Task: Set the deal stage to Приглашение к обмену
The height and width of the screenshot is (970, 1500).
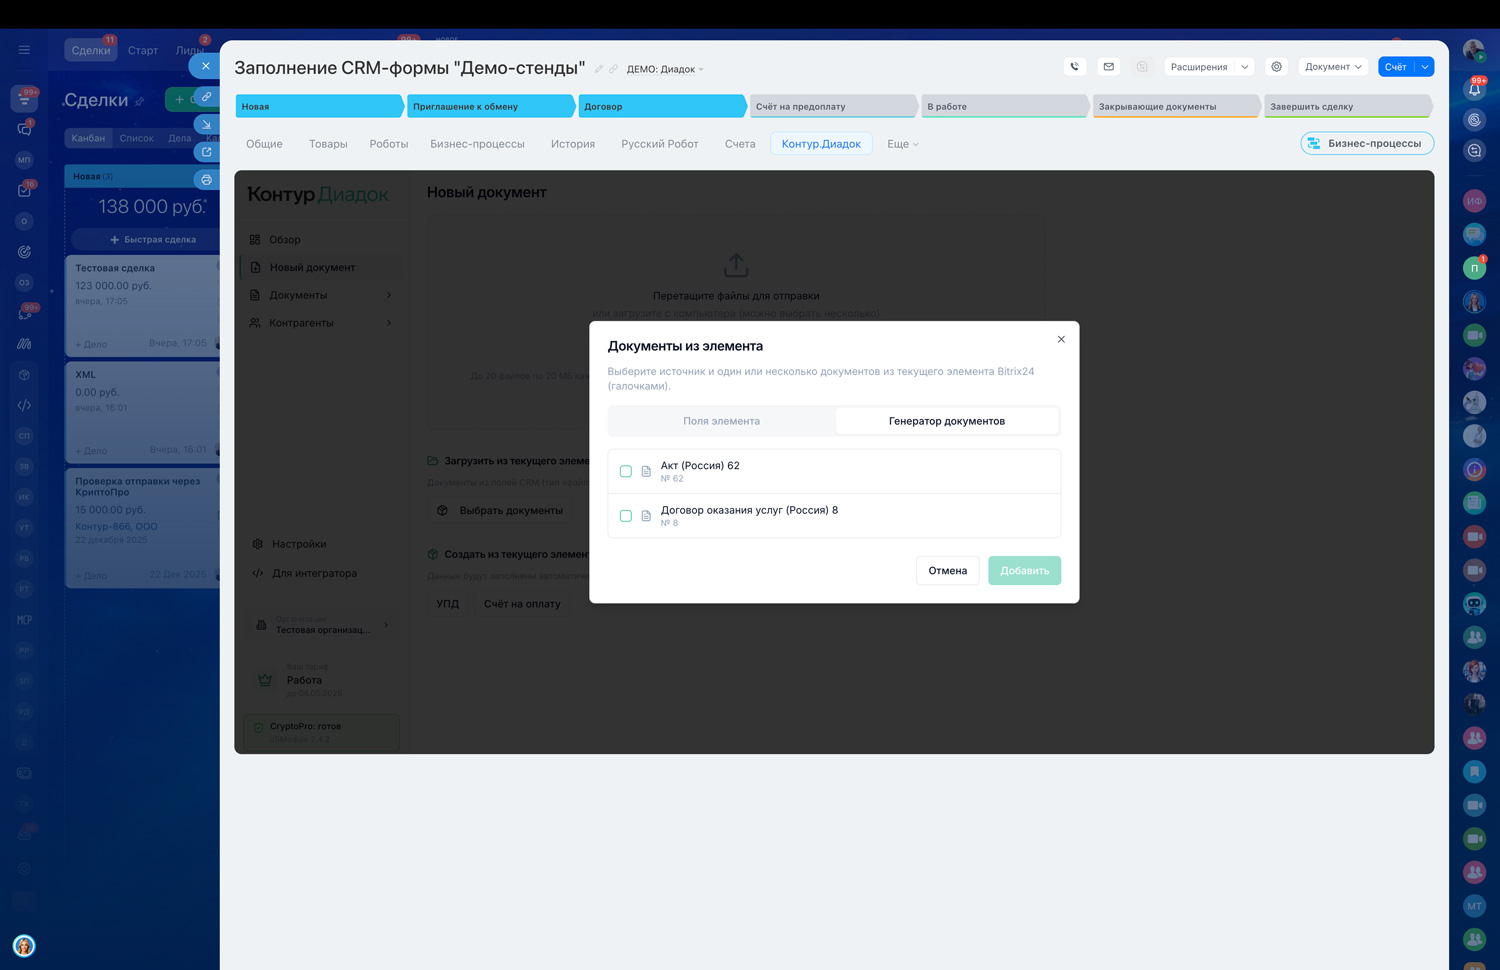Action: pyautogui.click(x=491, y=106)
